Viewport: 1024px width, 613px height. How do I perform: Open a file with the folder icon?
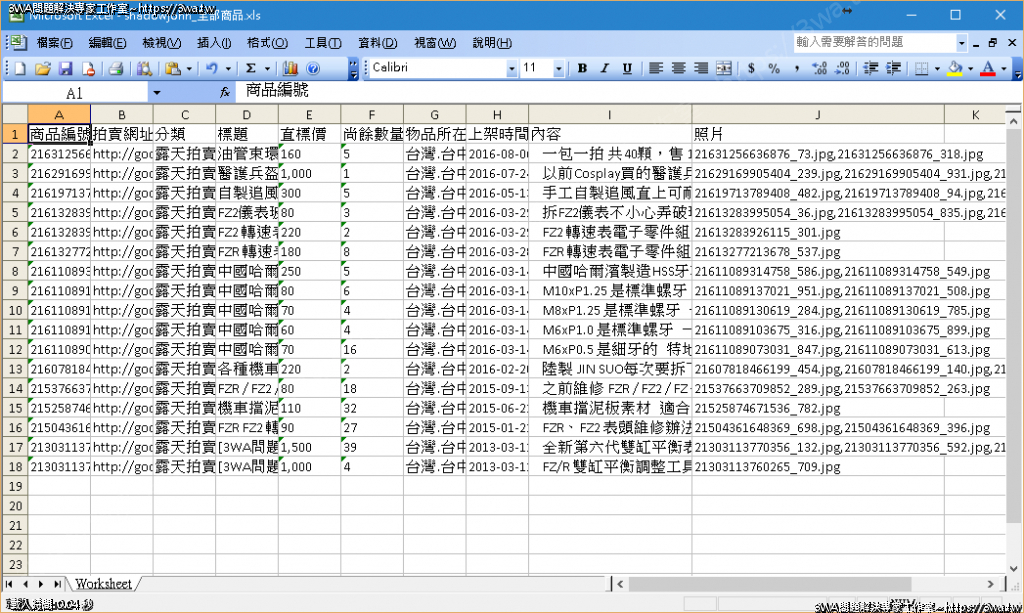[42, 69]
